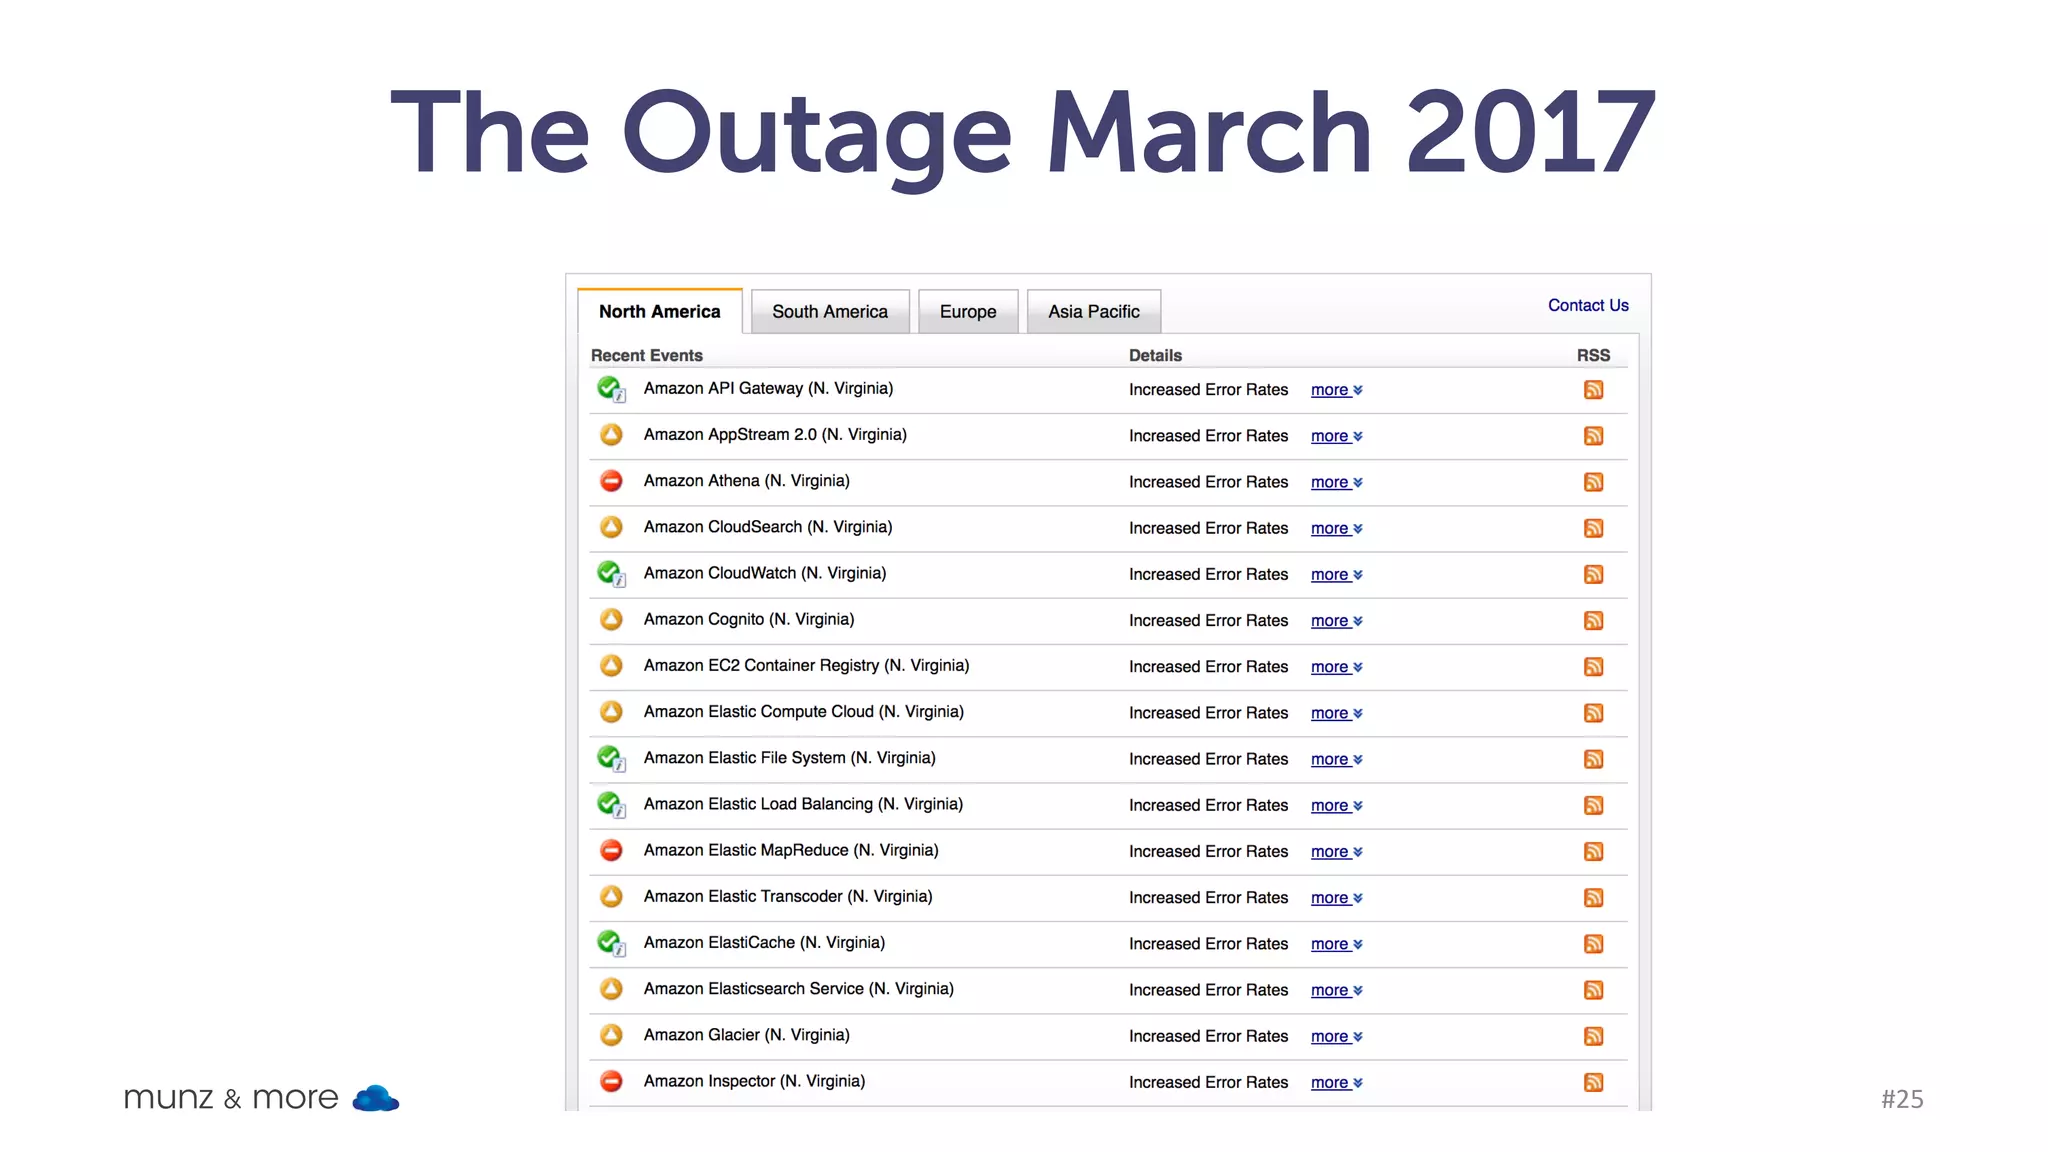Open the Asia Pacific tab
Screen dimensions: 2048x1152
click(x=1093, y=312)
